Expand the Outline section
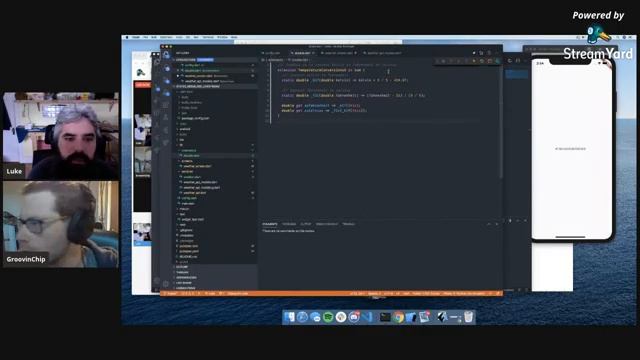This screenshot has height=360, width=640. pyautogui.click(x=182, y=267)
